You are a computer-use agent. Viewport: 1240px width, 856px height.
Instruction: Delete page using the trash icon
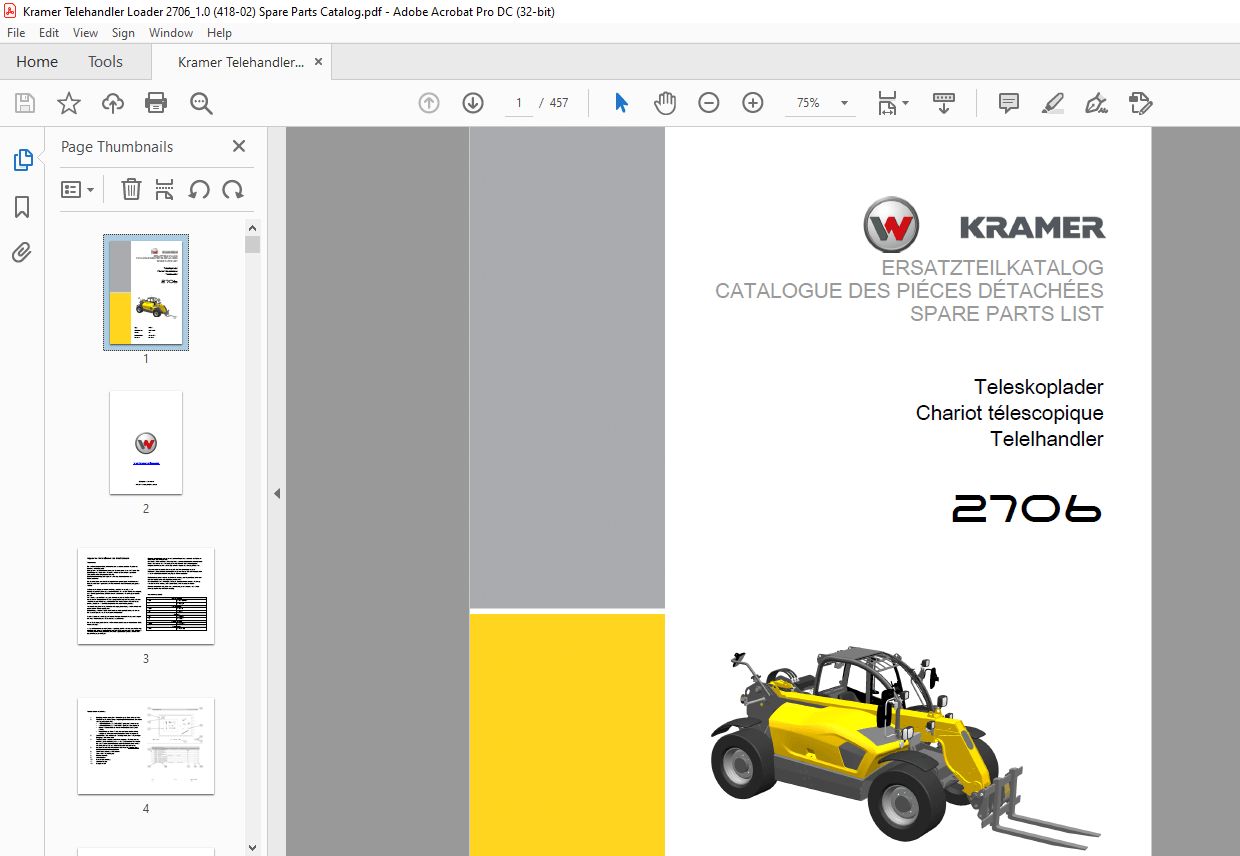pyautogui.click(x=131, y=189)
